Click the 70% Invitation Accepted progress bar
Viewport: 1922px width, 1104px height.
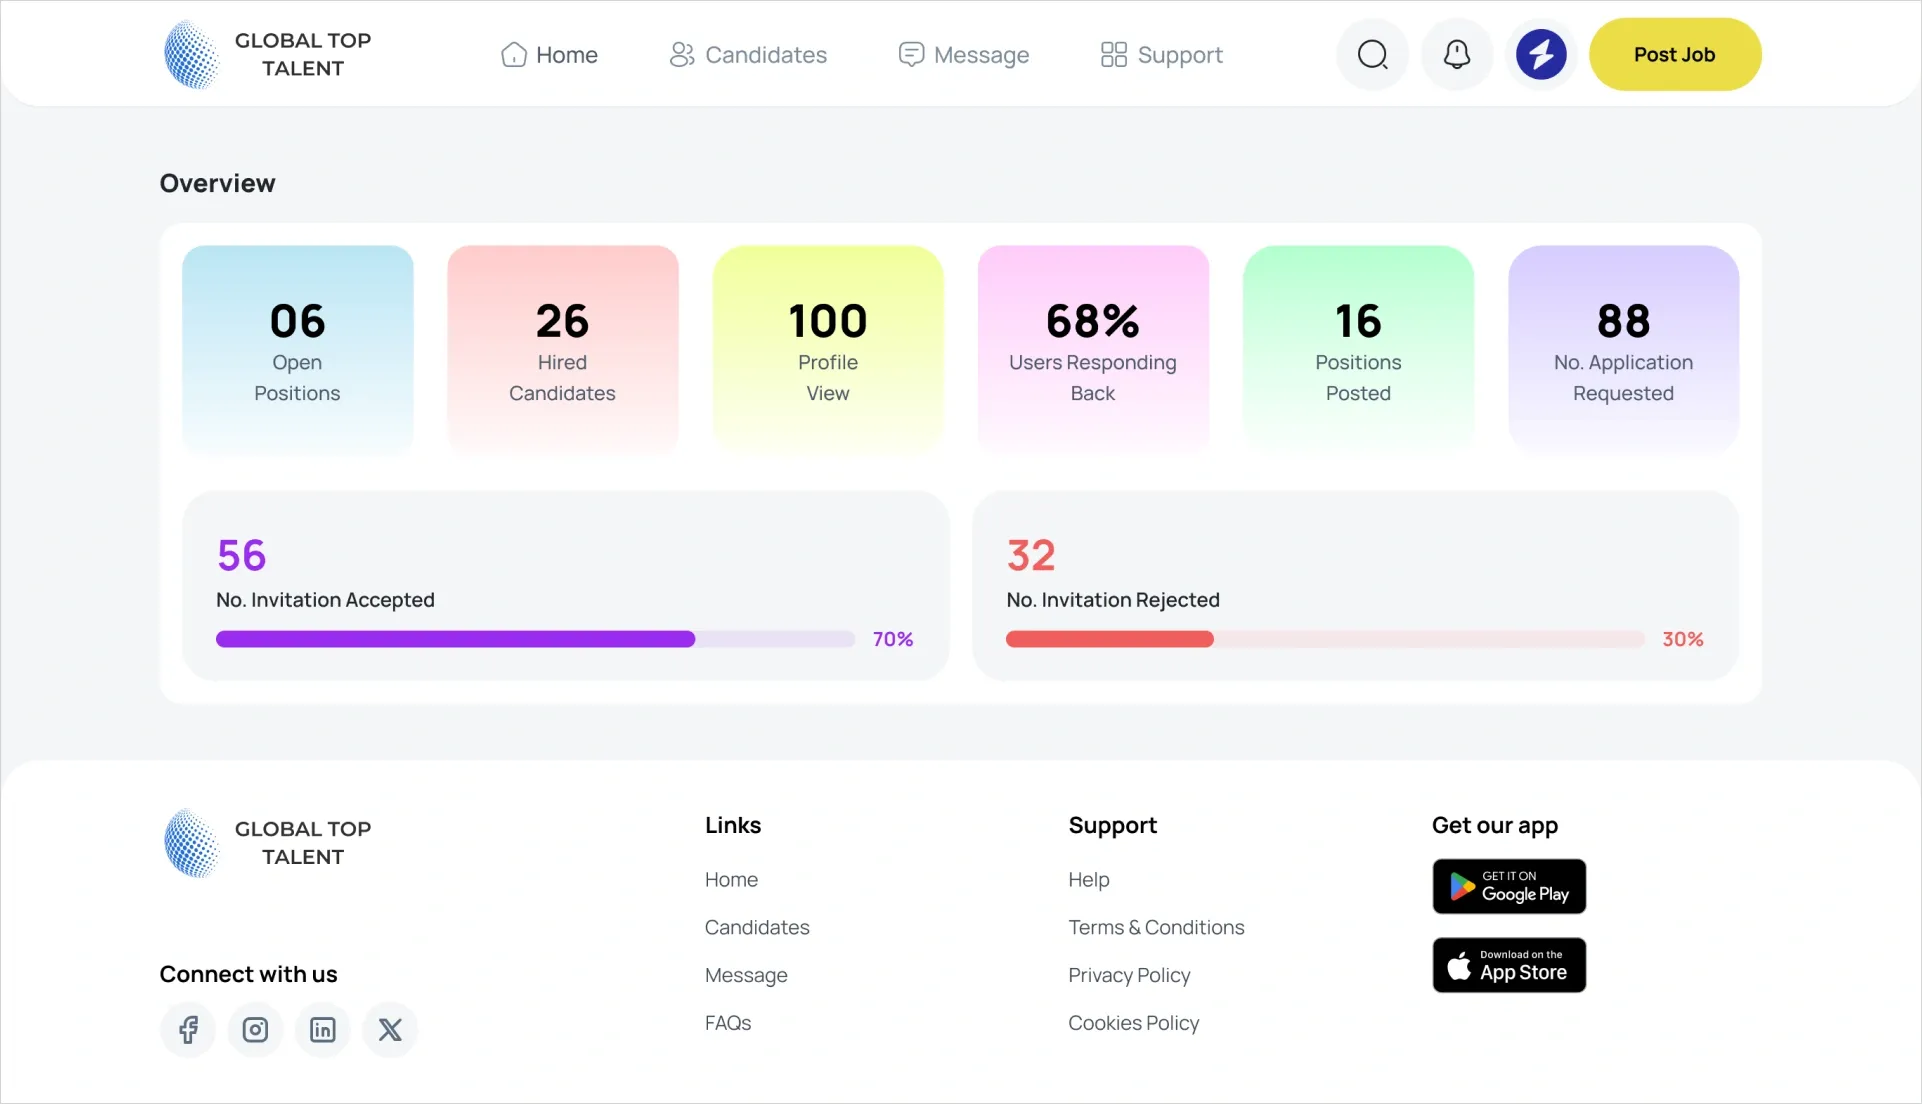click(x=533, y=639)
